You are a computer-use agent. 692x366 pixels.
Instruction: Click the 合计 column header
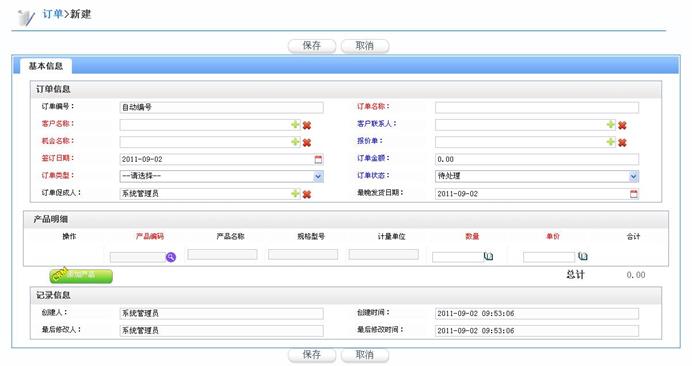pos(633,237)
